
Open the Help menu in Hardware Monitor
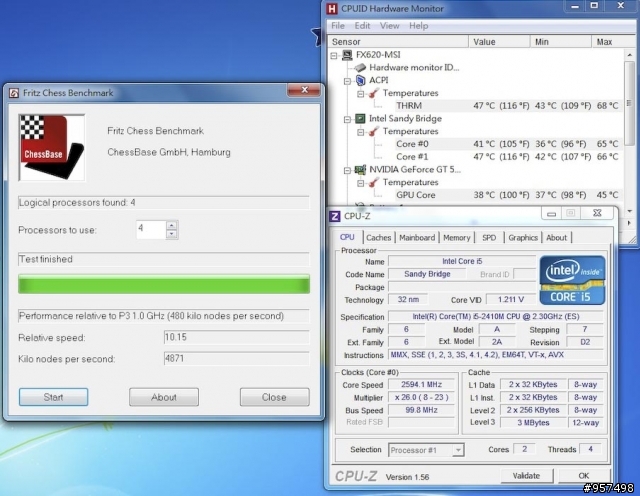click(419, 26)
